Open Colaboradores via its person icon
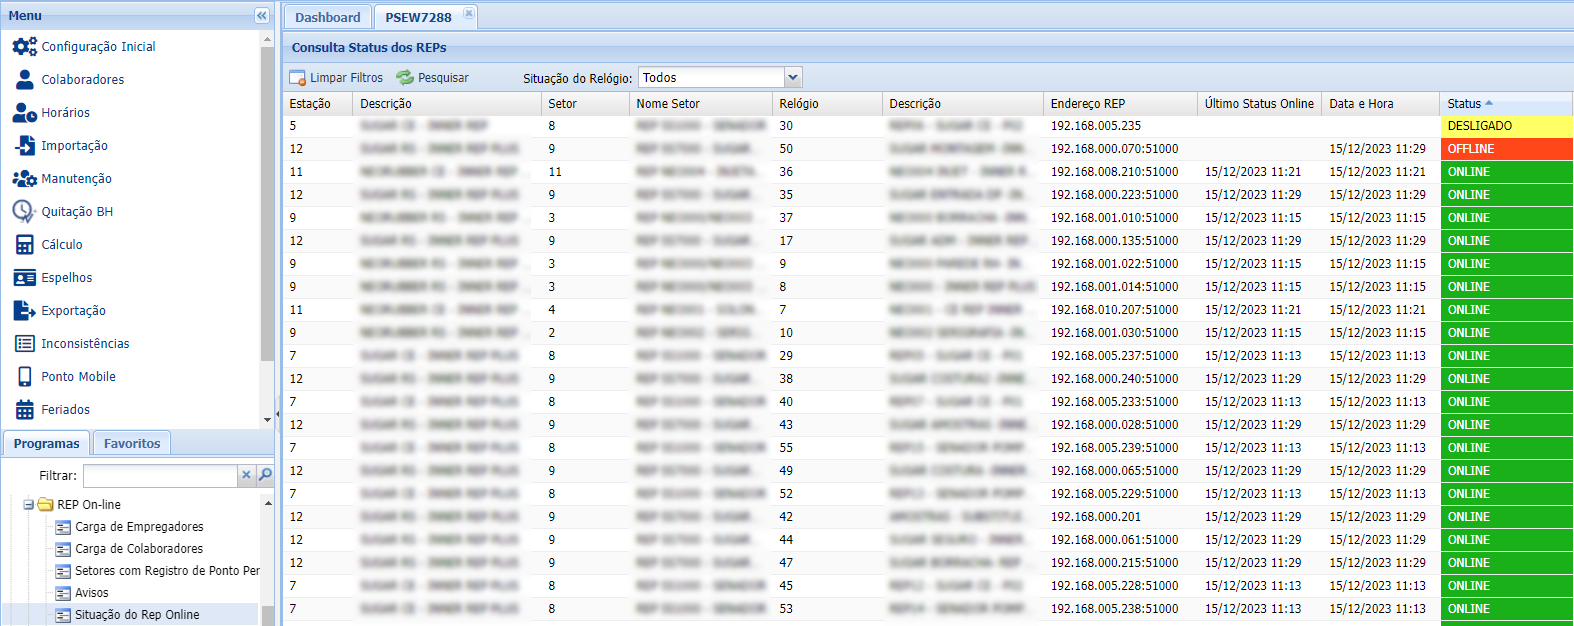1574x626 pixels. point(24,80)
